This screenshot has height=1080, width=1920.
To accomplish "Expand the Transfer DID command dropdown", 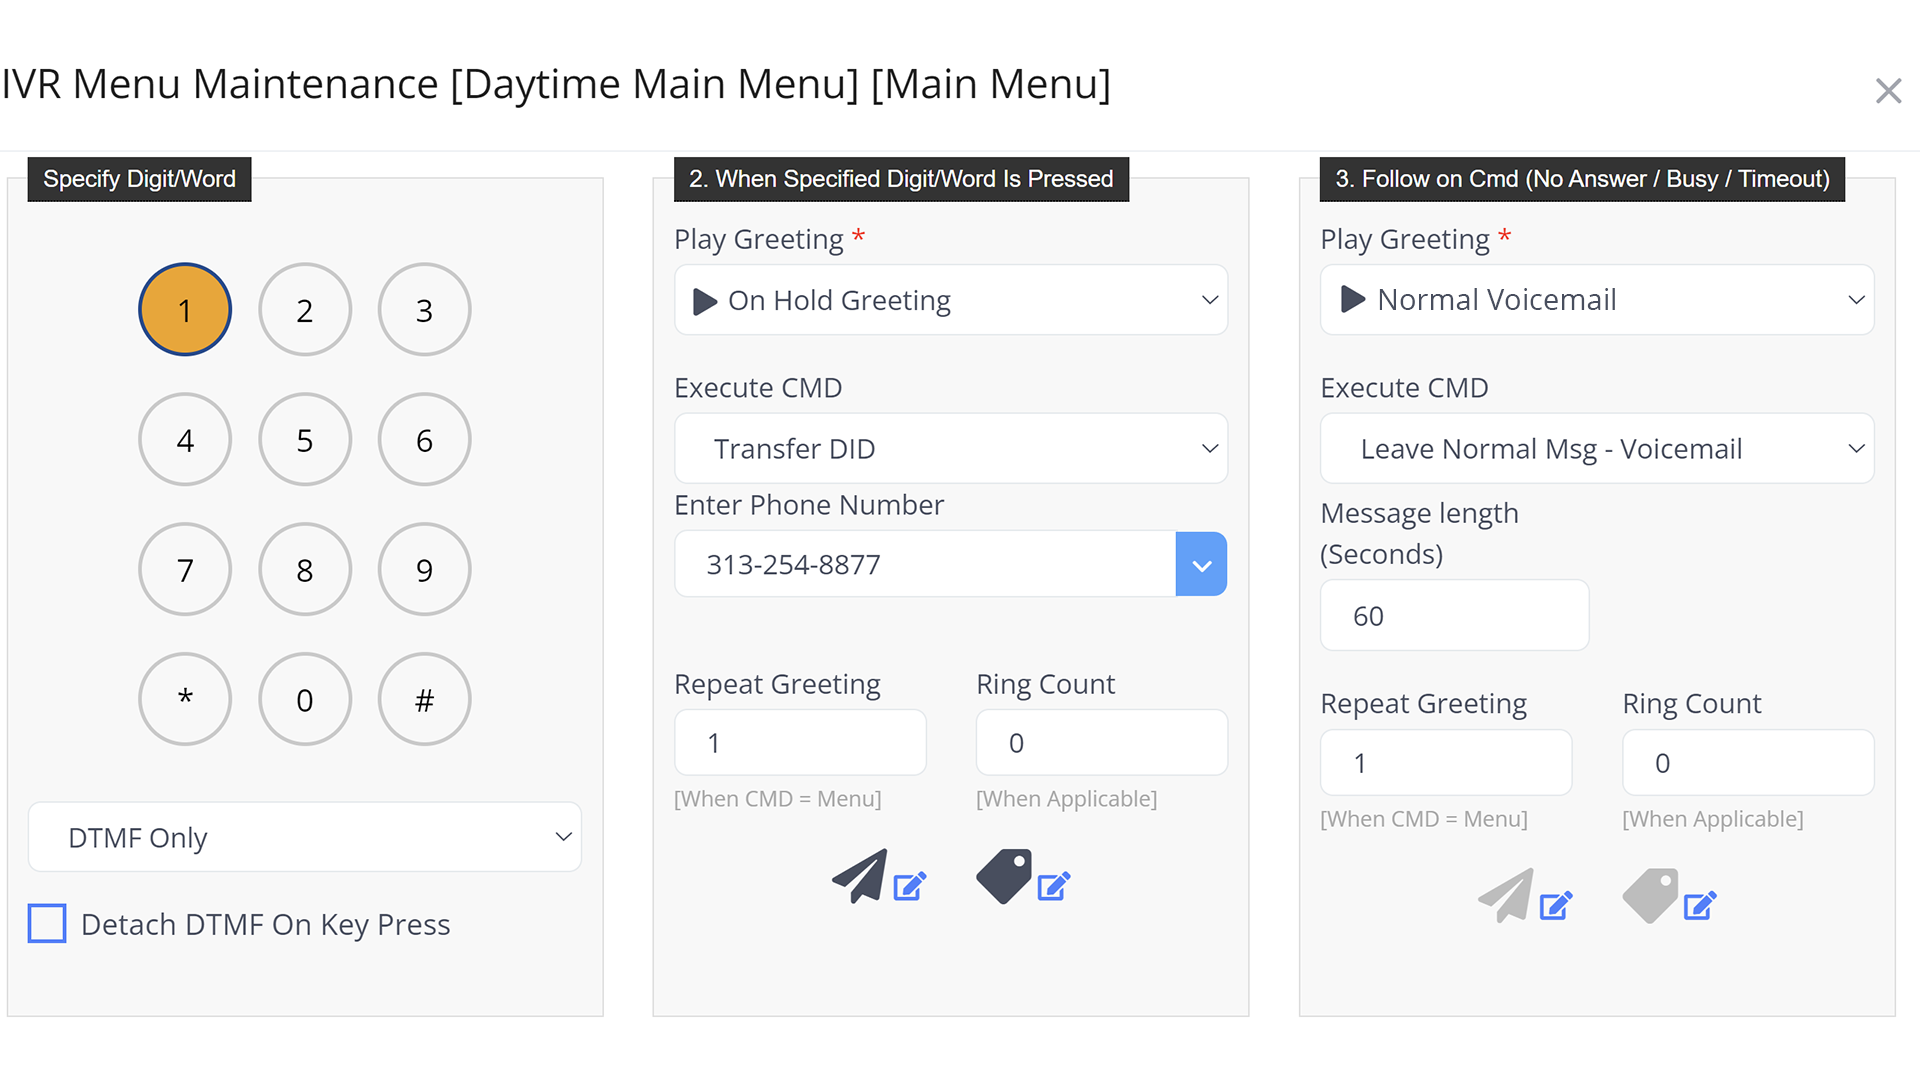I will tap(950, 449).
